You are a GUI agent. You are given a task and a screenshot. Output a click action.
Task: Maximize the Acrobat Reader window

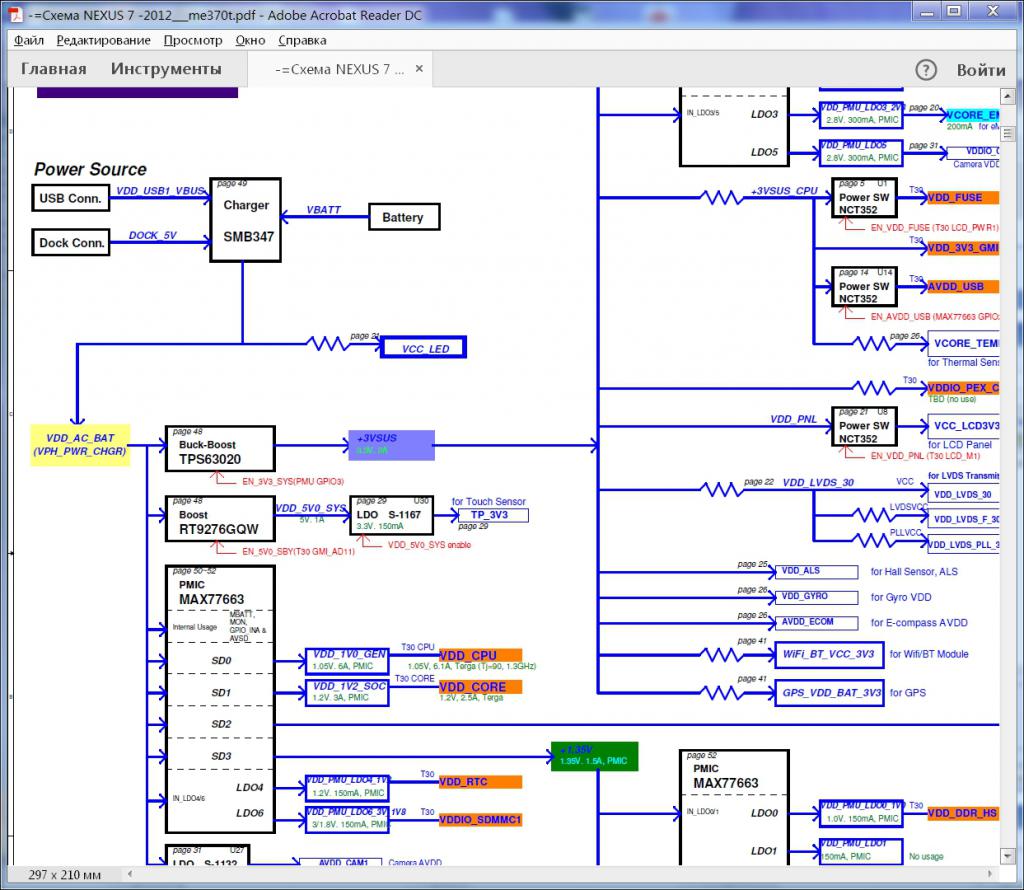(x=952, y=12)
